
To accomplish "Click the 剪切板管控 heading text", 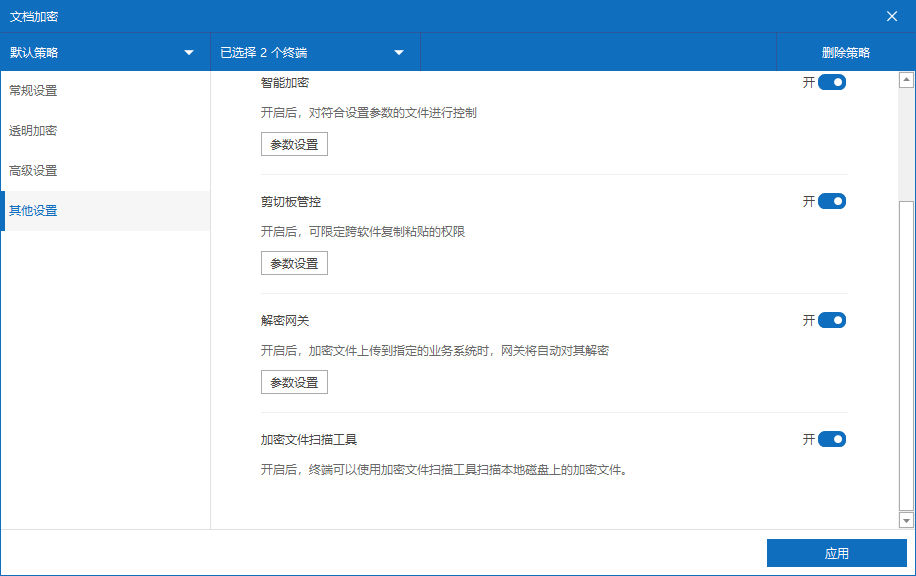I will pos(291,202).
